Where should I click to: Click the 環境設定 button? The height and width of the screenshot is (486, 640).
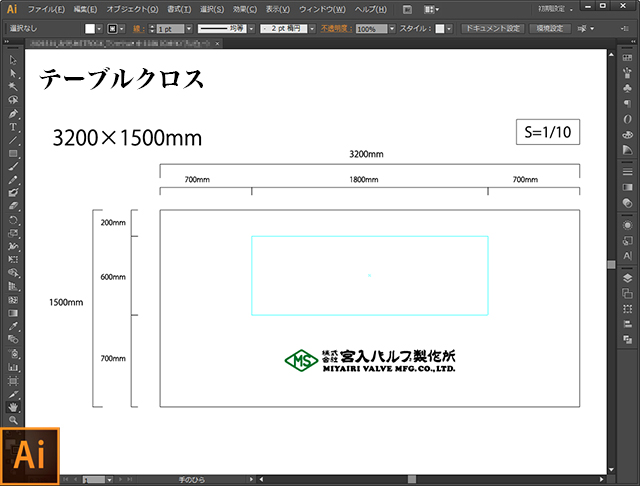point(550,28)
